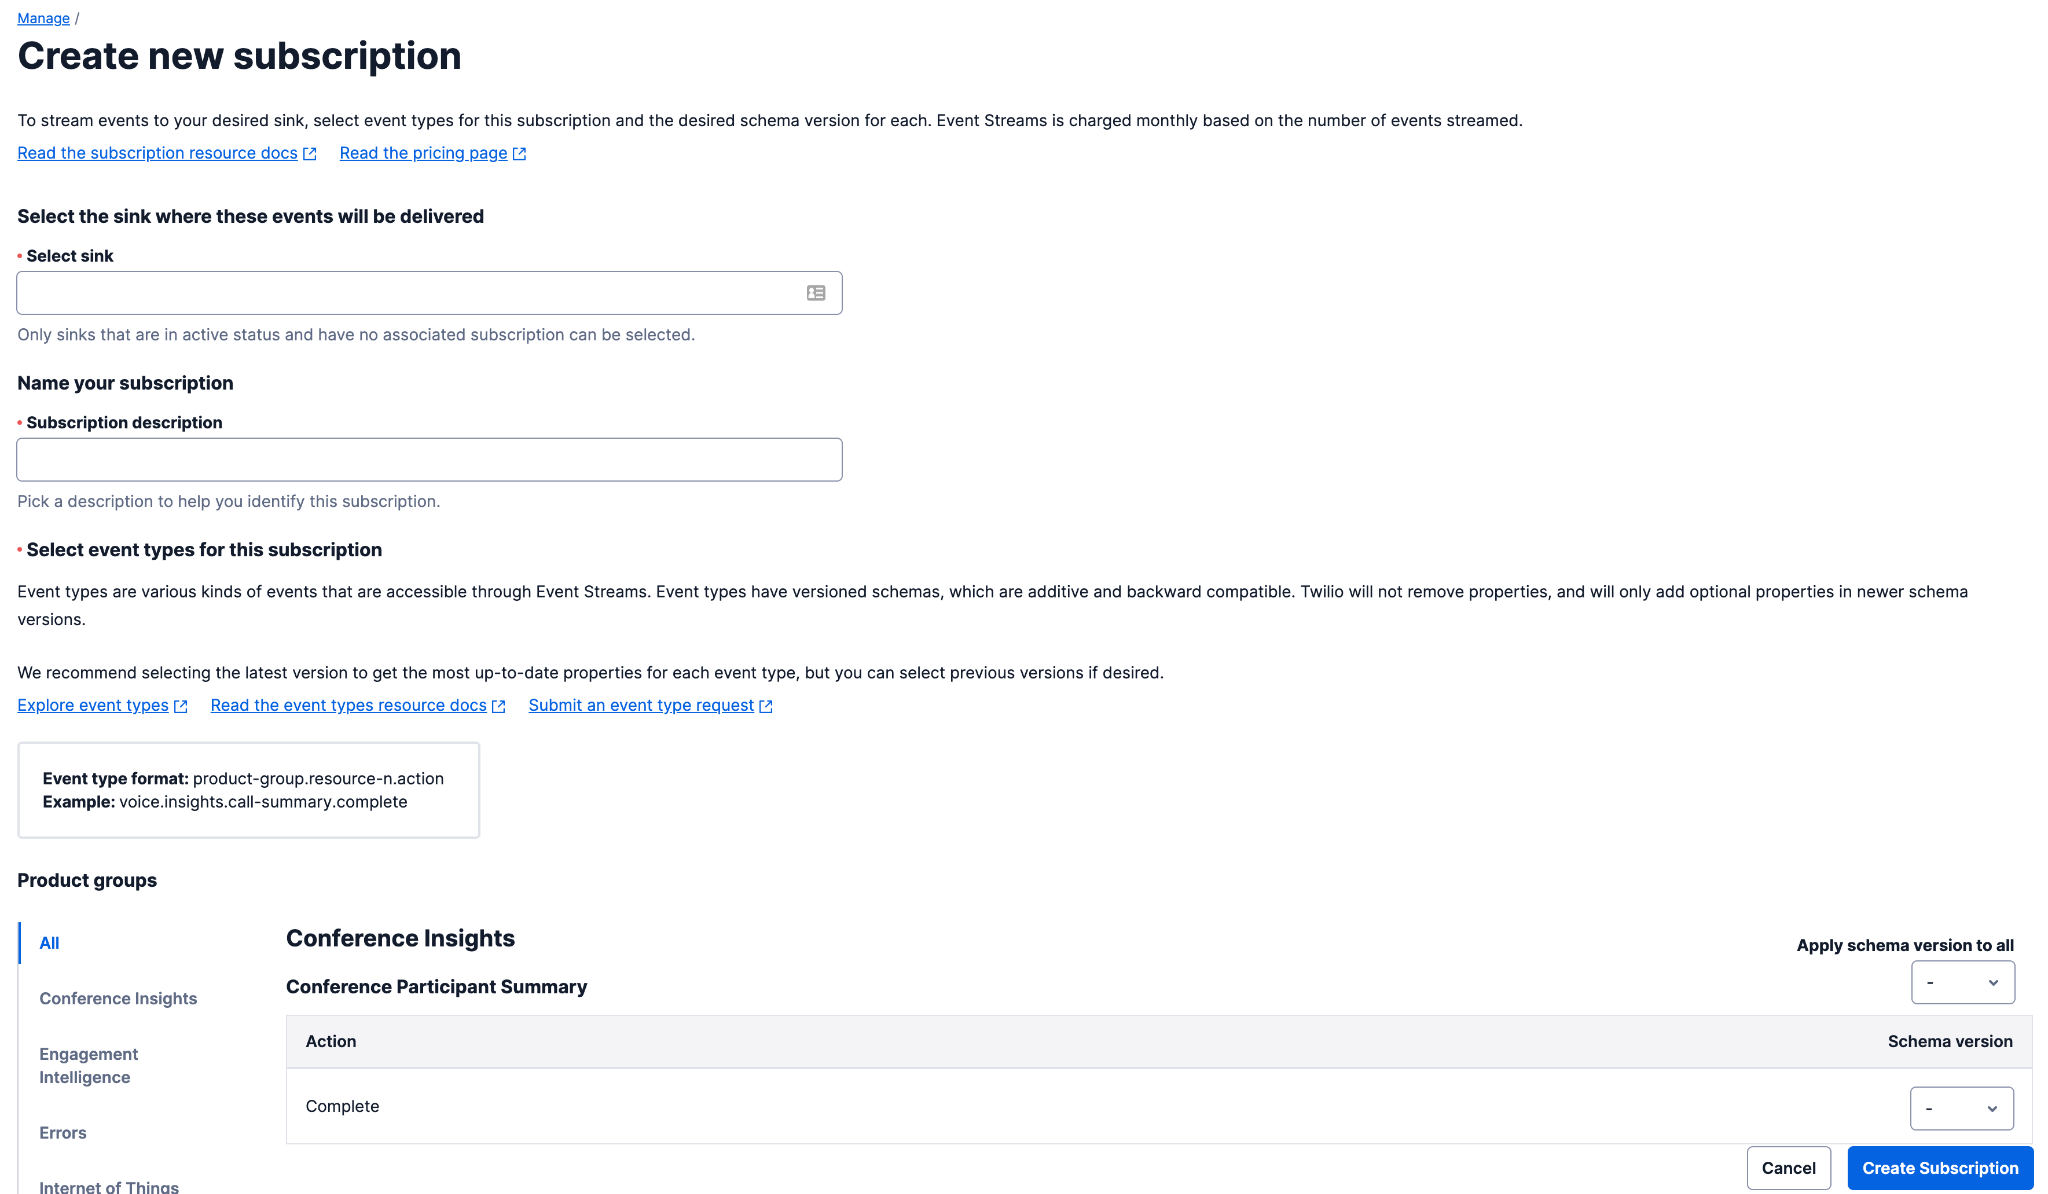
Task: Open schema version dropdown for the Complete action
Action: point(1961,1108)
